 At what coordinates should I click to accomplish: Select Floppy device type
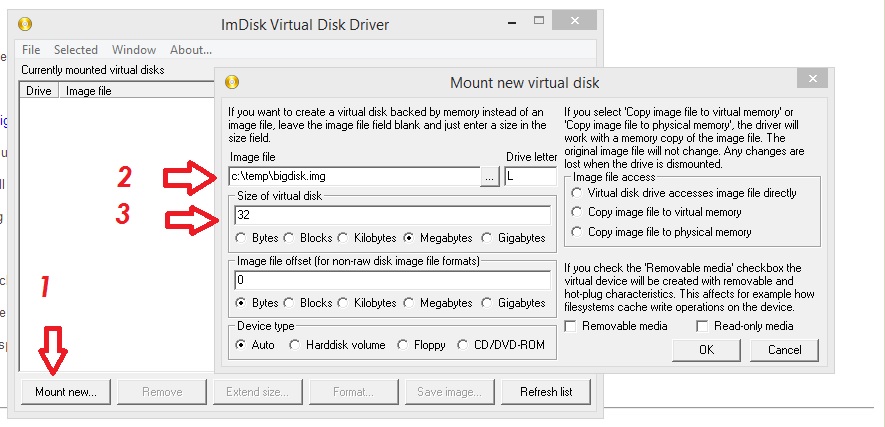[x=422, y=345]
